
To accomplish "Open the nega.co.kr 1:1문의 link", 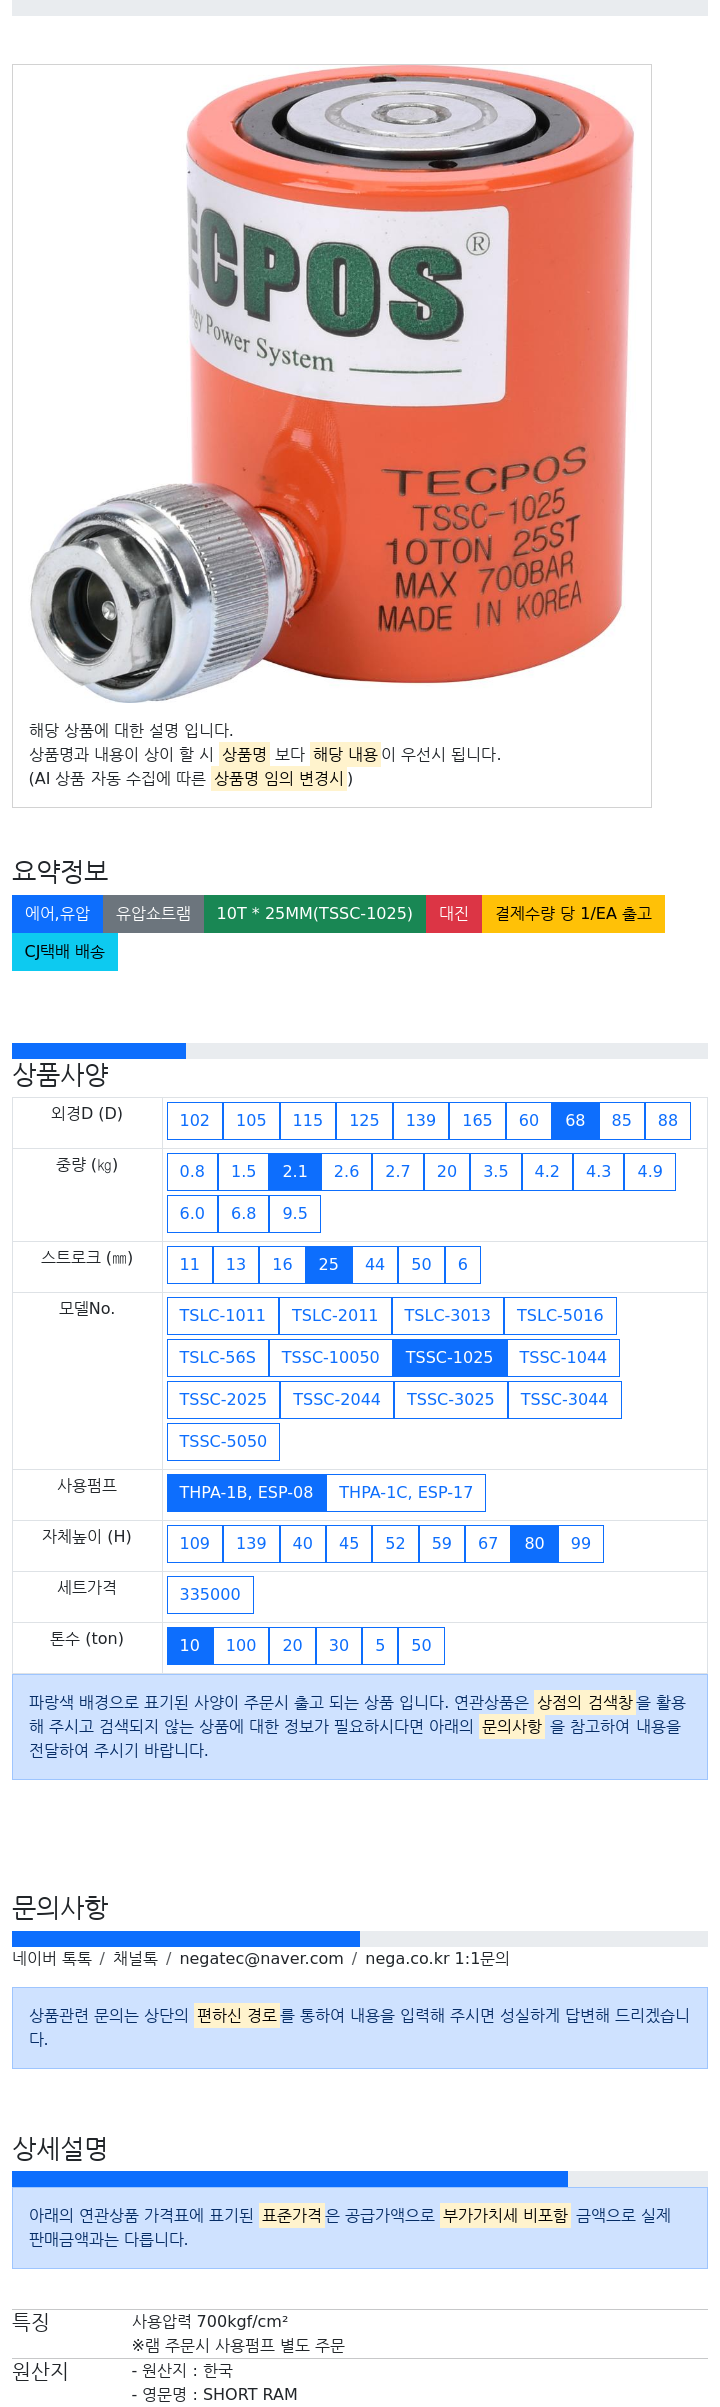I will click(x=437, y=1959).
